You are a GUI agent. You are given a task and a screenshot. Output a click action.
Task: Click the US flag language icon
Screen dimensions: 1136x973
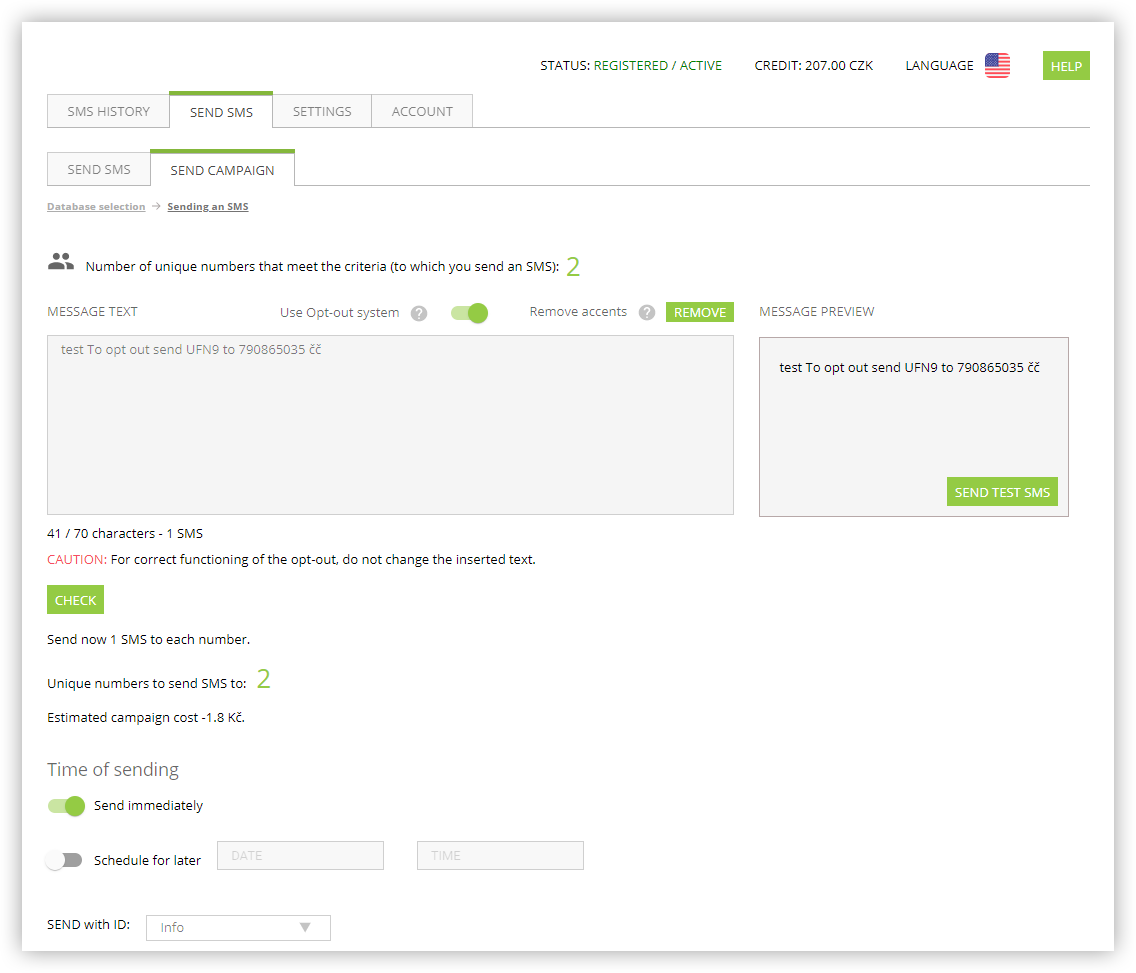[997, 66]
